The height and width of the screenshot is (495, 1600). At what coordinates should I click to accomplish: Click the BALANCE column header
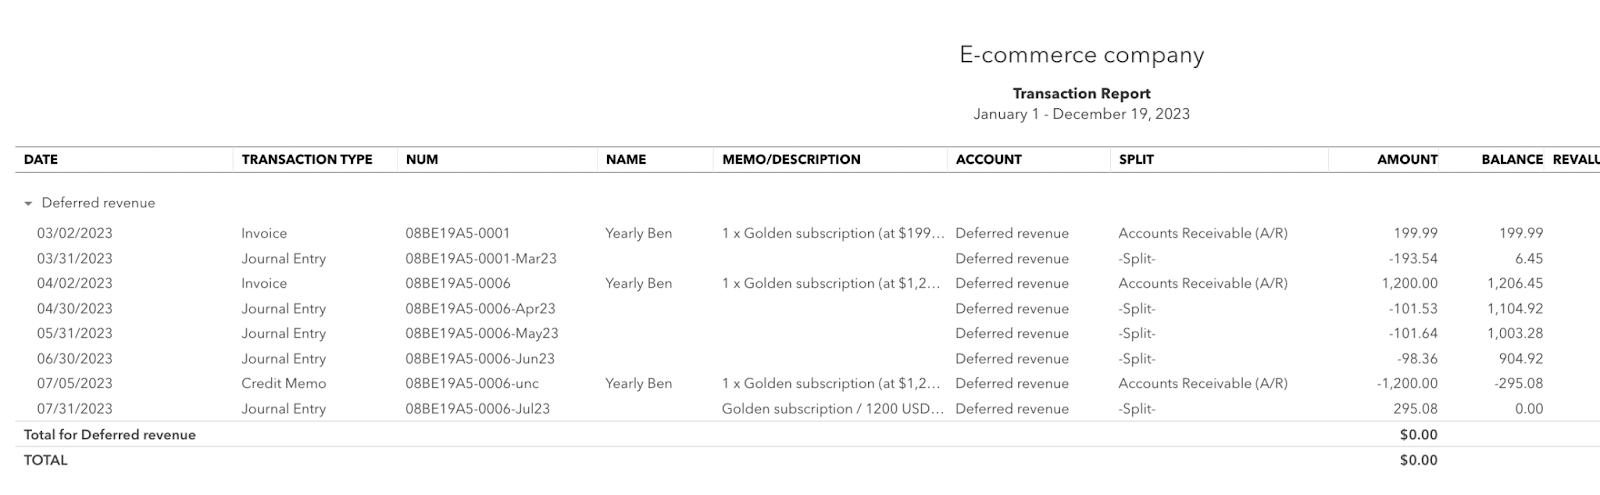point(1512,159)
